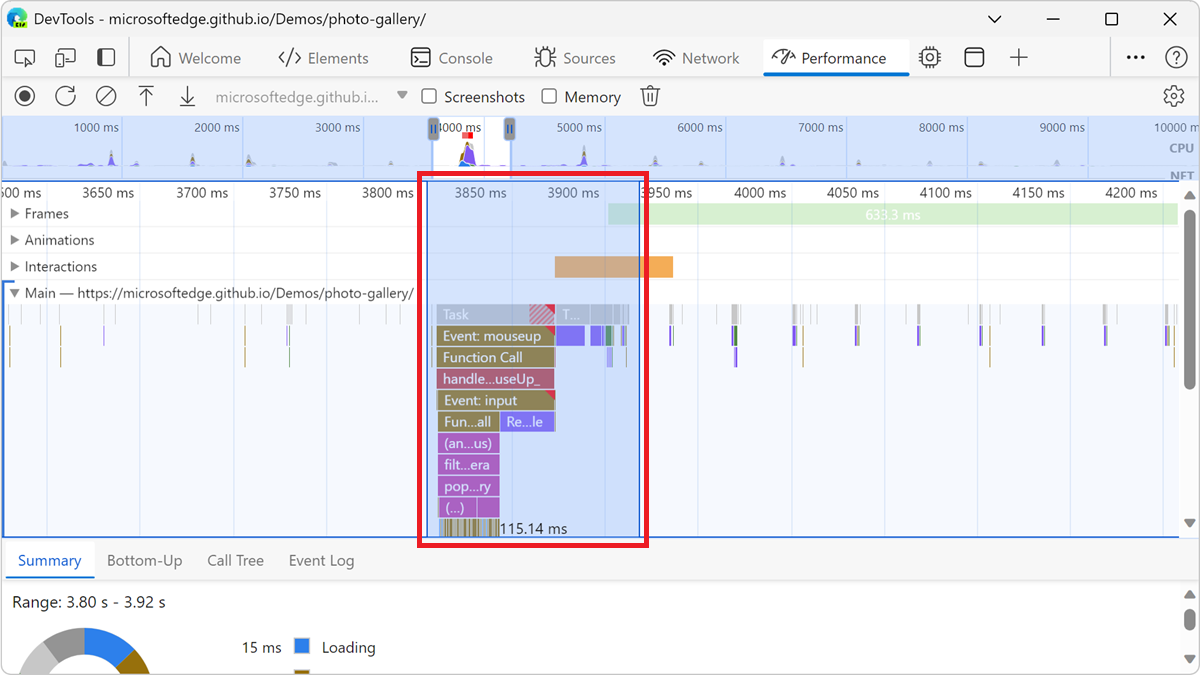The image size is (1200, 675).
Task: Start a new performance recording
Action: (24, 96)
